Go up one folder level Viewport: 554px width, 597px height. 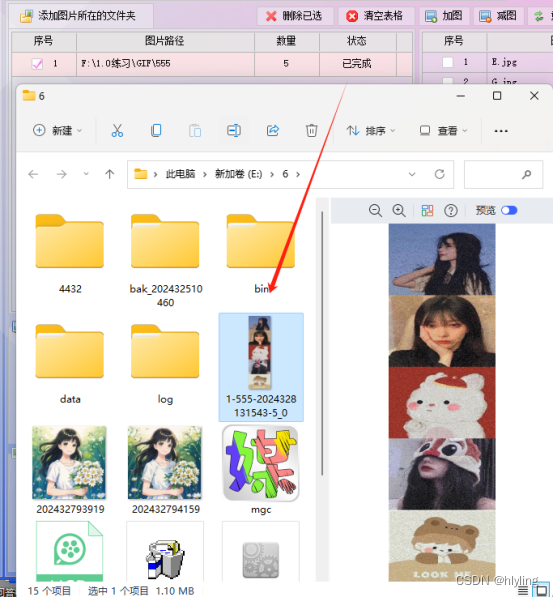(110, 174)
